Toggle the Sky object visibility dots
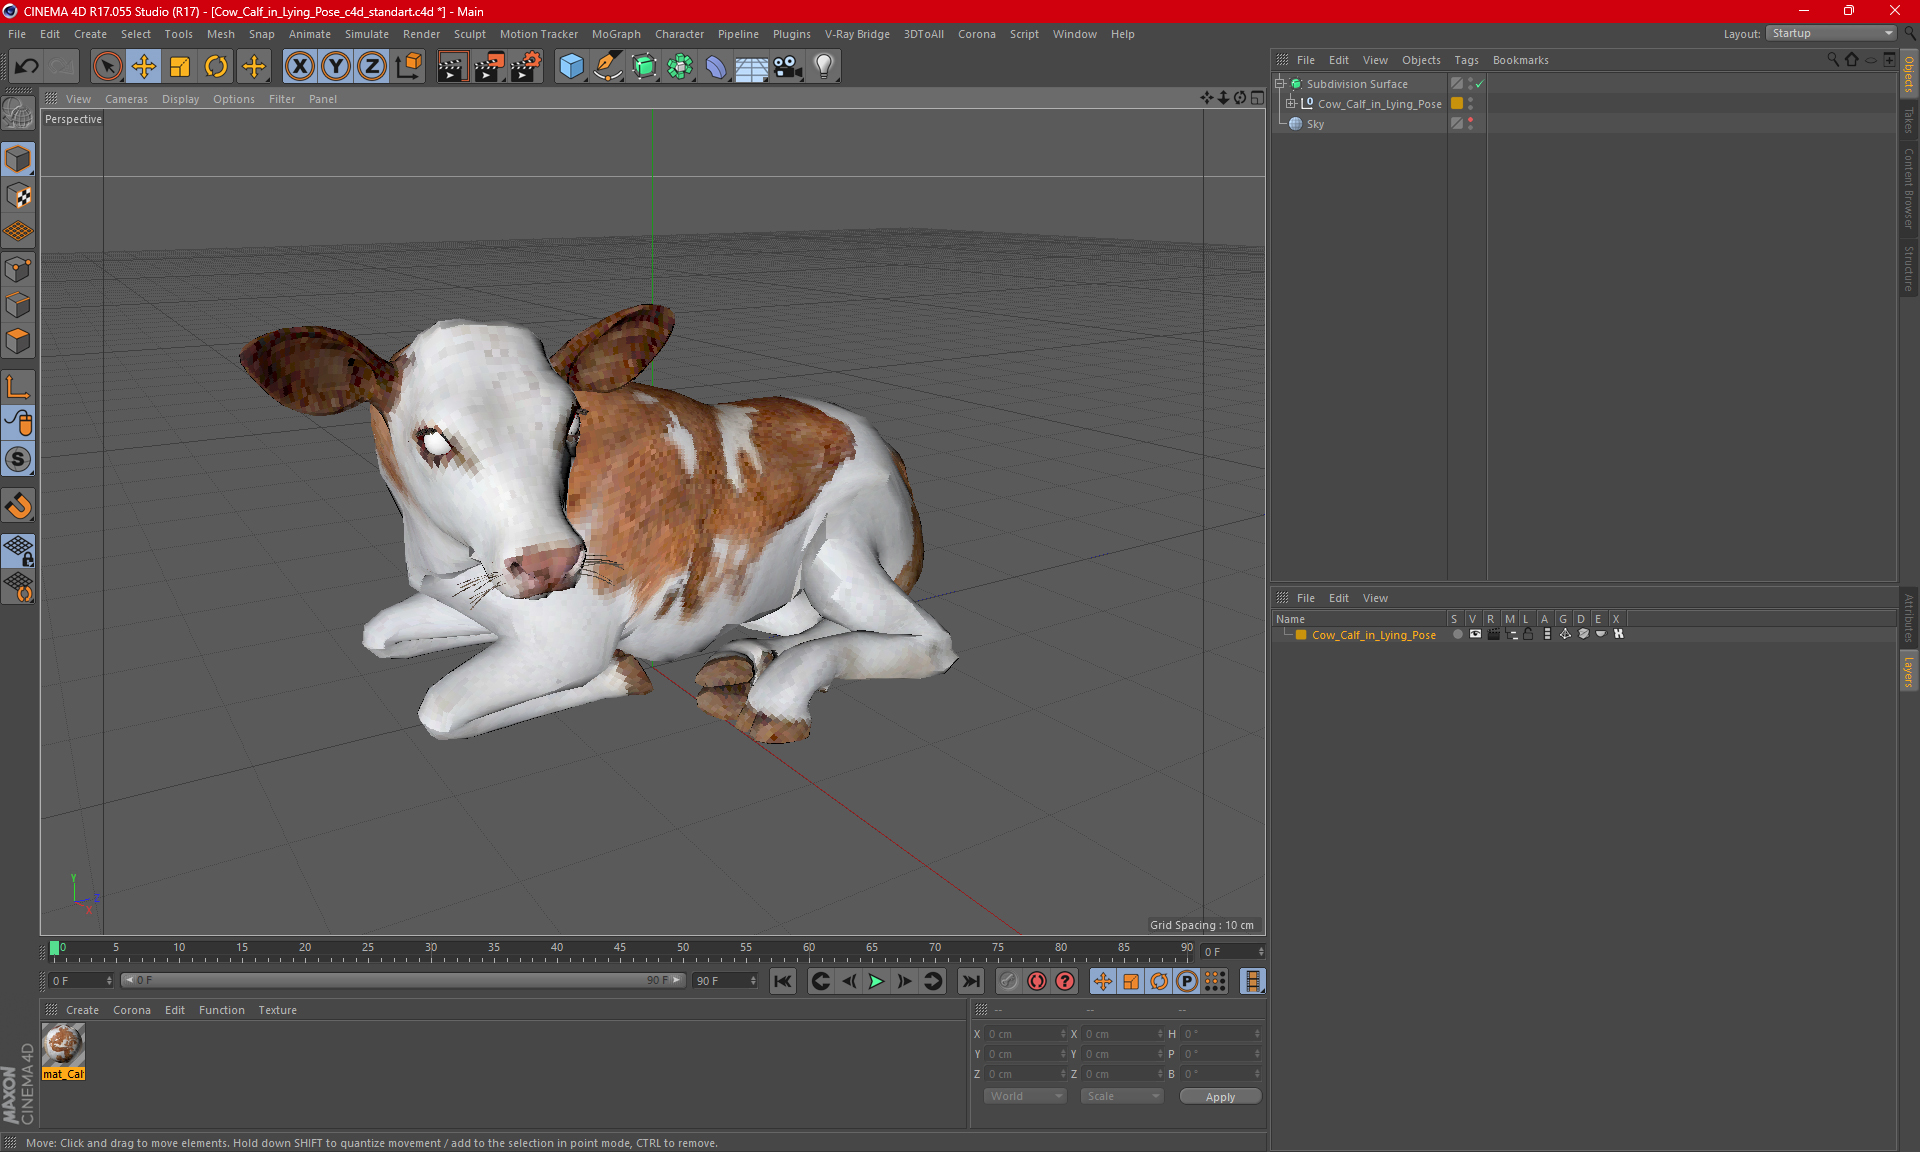 click(1470, 124)
